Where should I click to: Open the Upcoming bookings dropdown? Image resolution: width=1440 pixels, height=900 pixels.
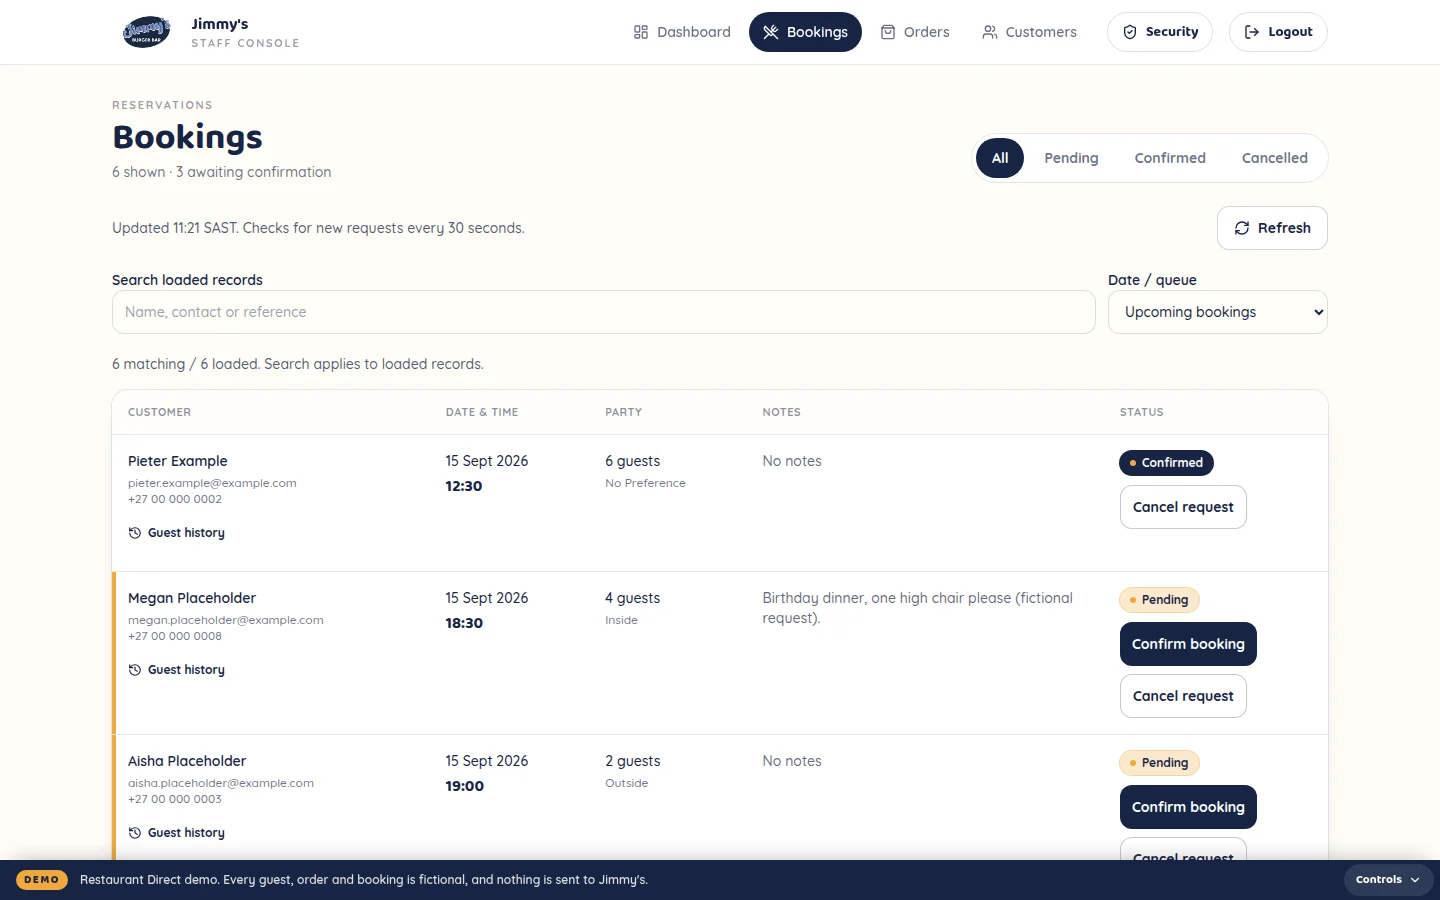tap(1218, 312)
